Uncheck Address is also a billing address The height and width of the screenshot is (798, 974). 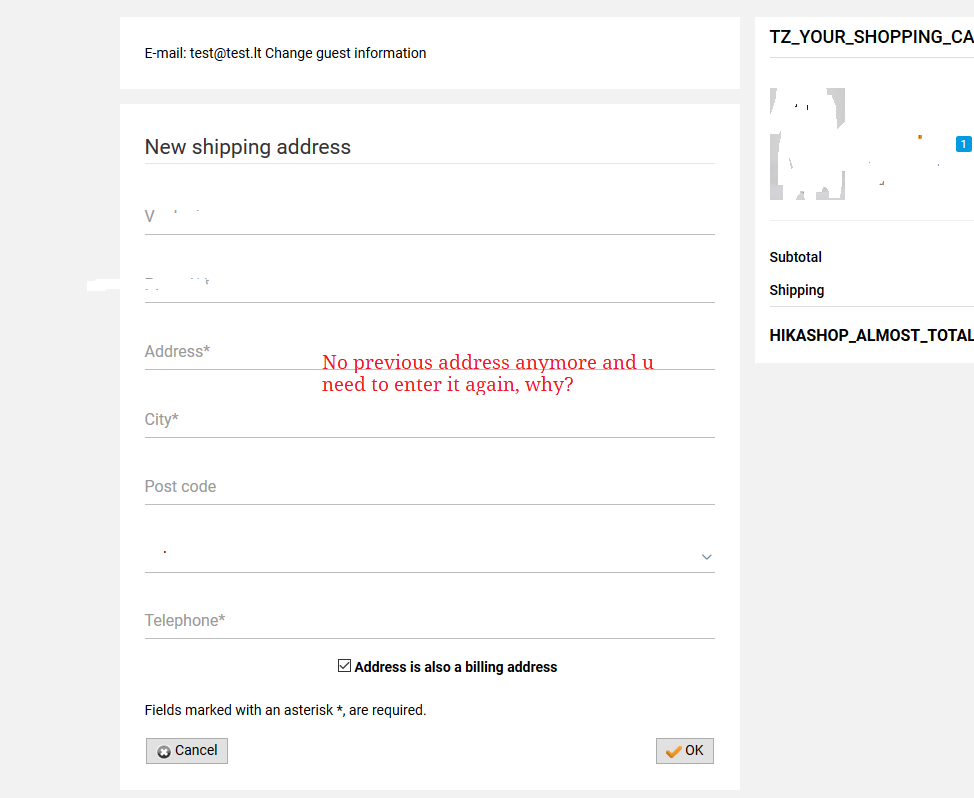(344, 666)
